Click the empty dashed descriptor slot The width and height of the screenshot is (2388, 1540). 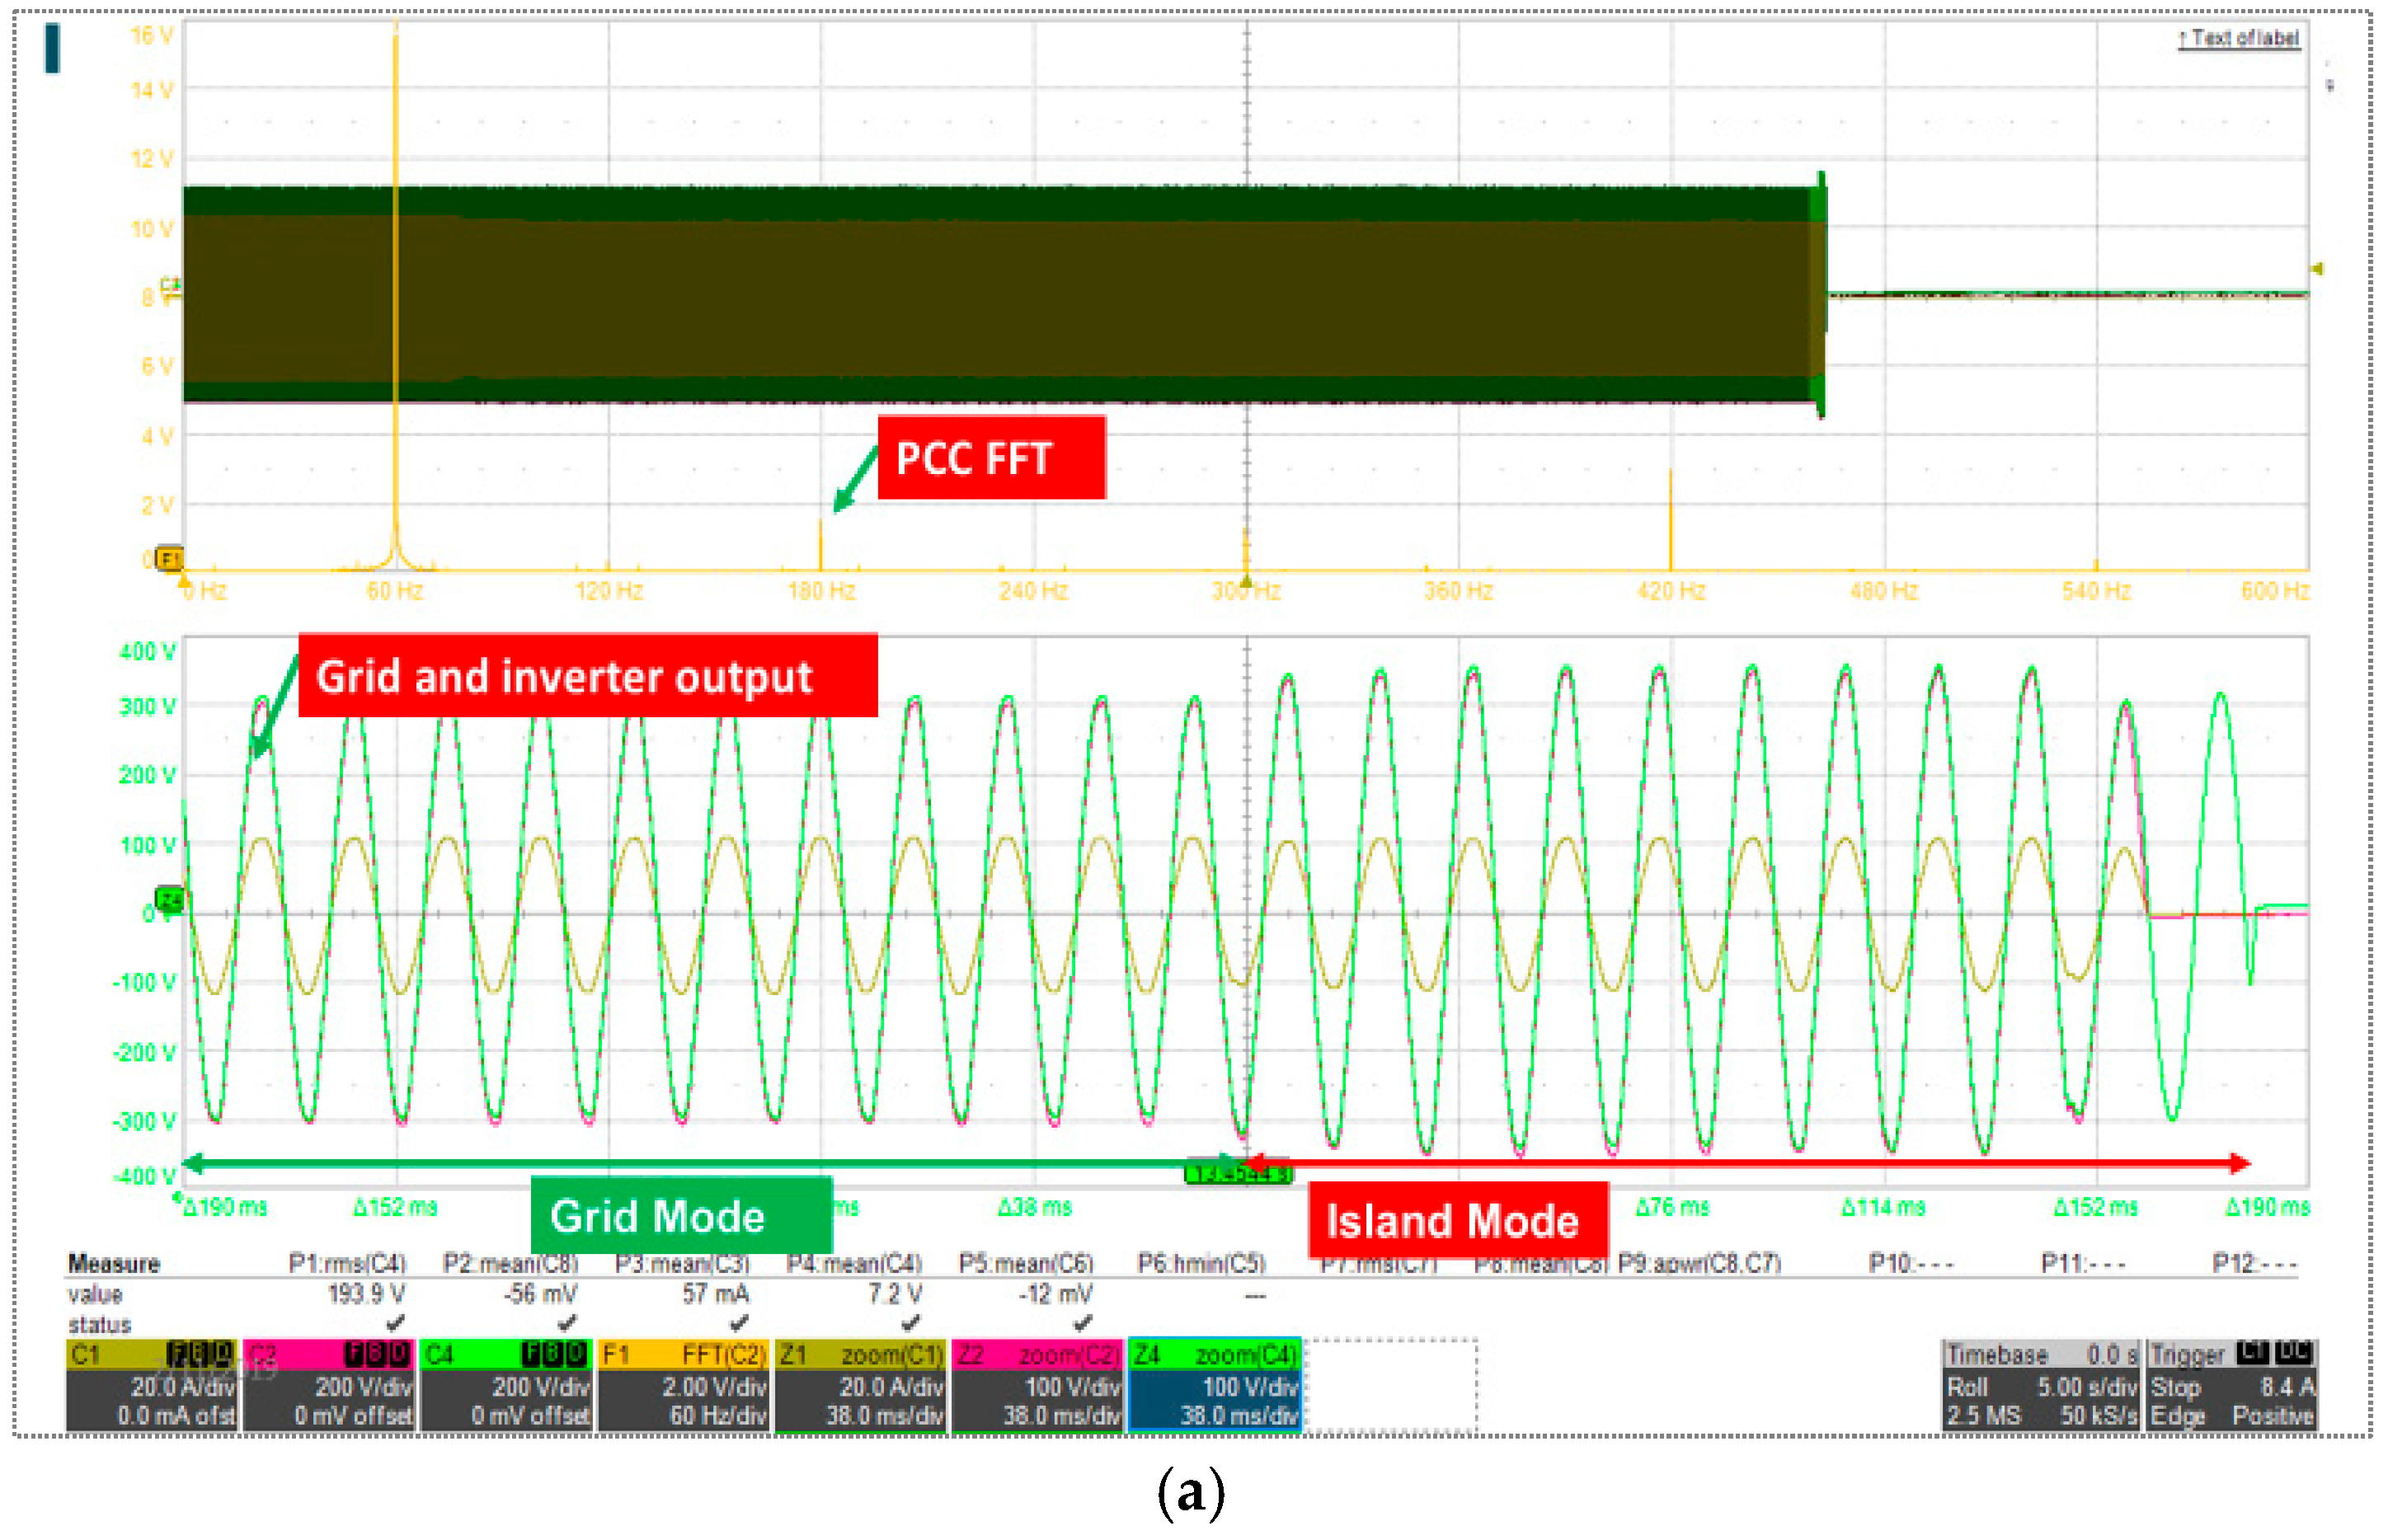tap(1390, 1386)
